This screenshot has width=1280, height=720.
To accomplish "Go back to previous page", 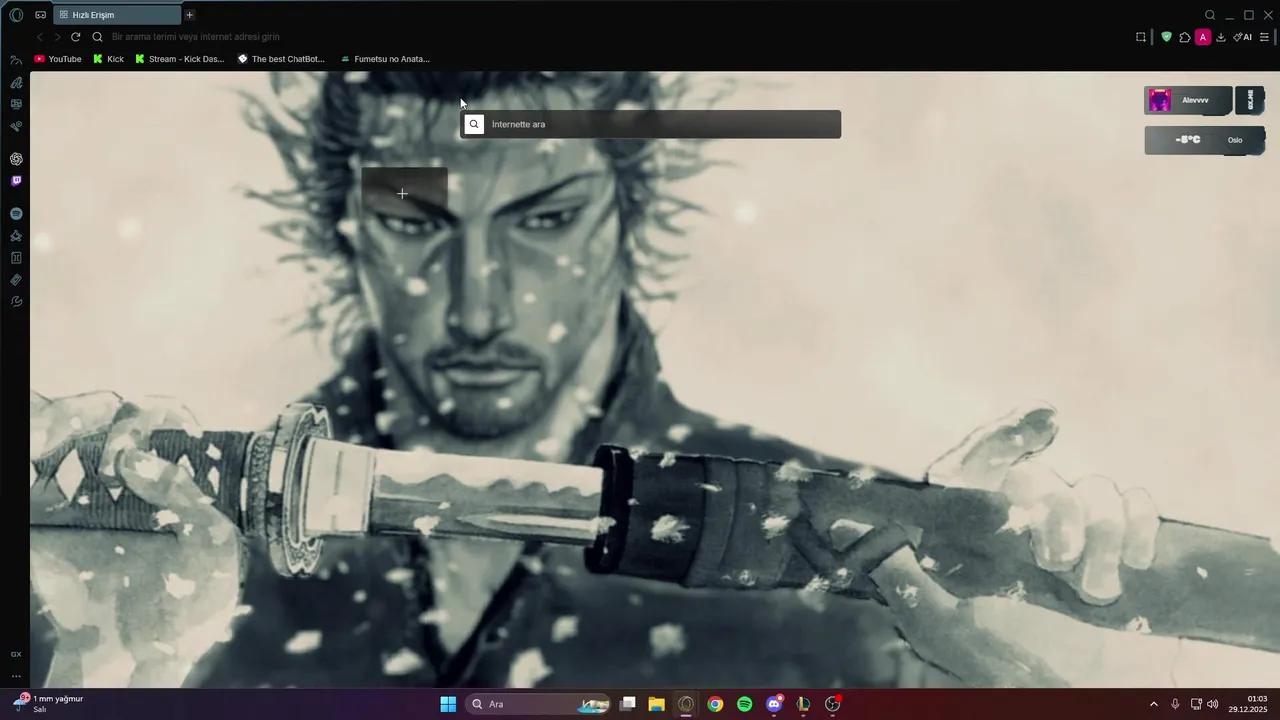I will click(x=40, y=37).
